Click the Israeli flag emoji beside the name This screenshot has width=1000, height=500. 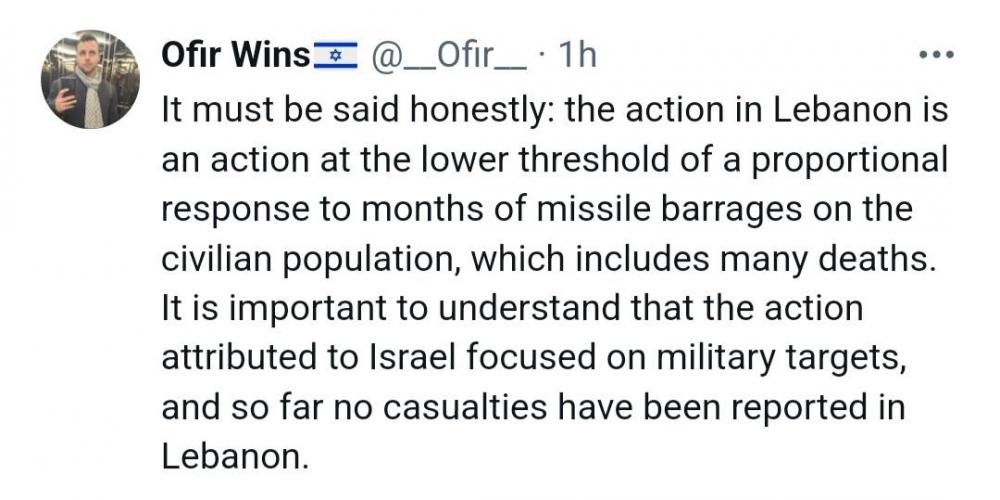coord(336,56)
